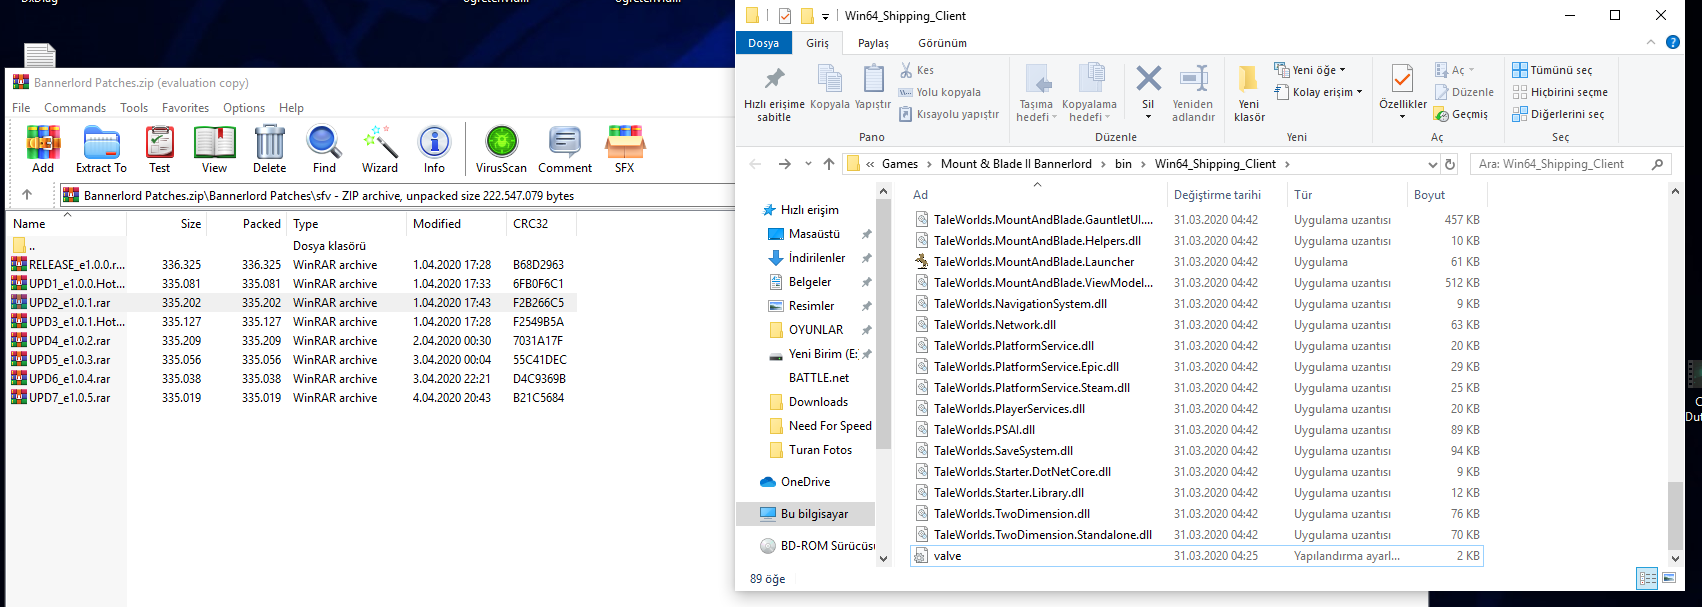Click bin in the address breadcrumb

pos(1123,164)
